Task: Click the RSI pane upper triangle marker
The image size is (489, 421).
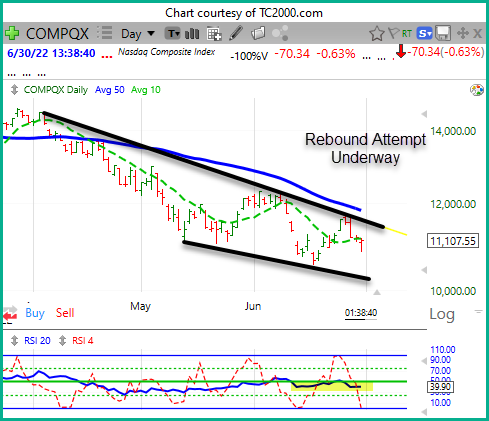Action: 424,361
